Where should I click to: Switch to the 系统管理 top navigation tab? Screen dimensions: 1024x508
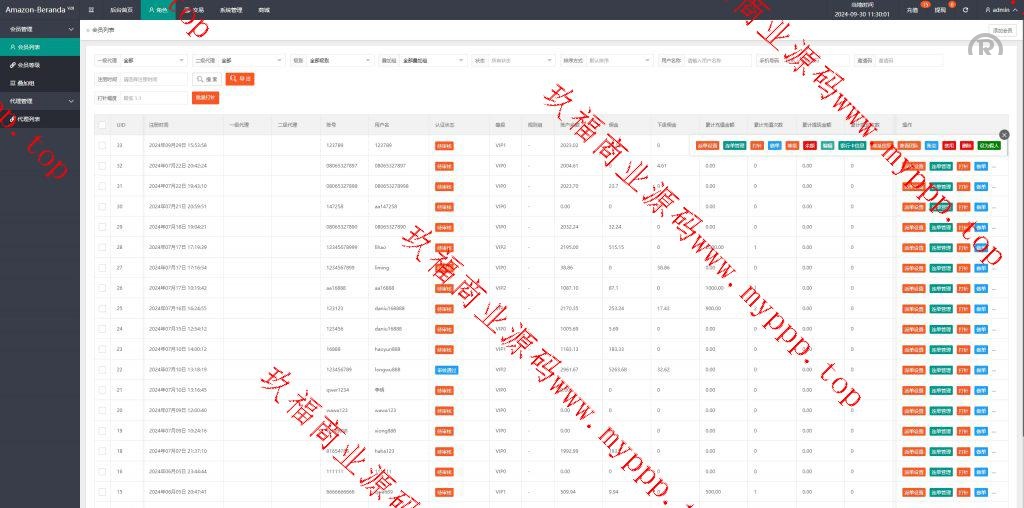tap(231, 9)
